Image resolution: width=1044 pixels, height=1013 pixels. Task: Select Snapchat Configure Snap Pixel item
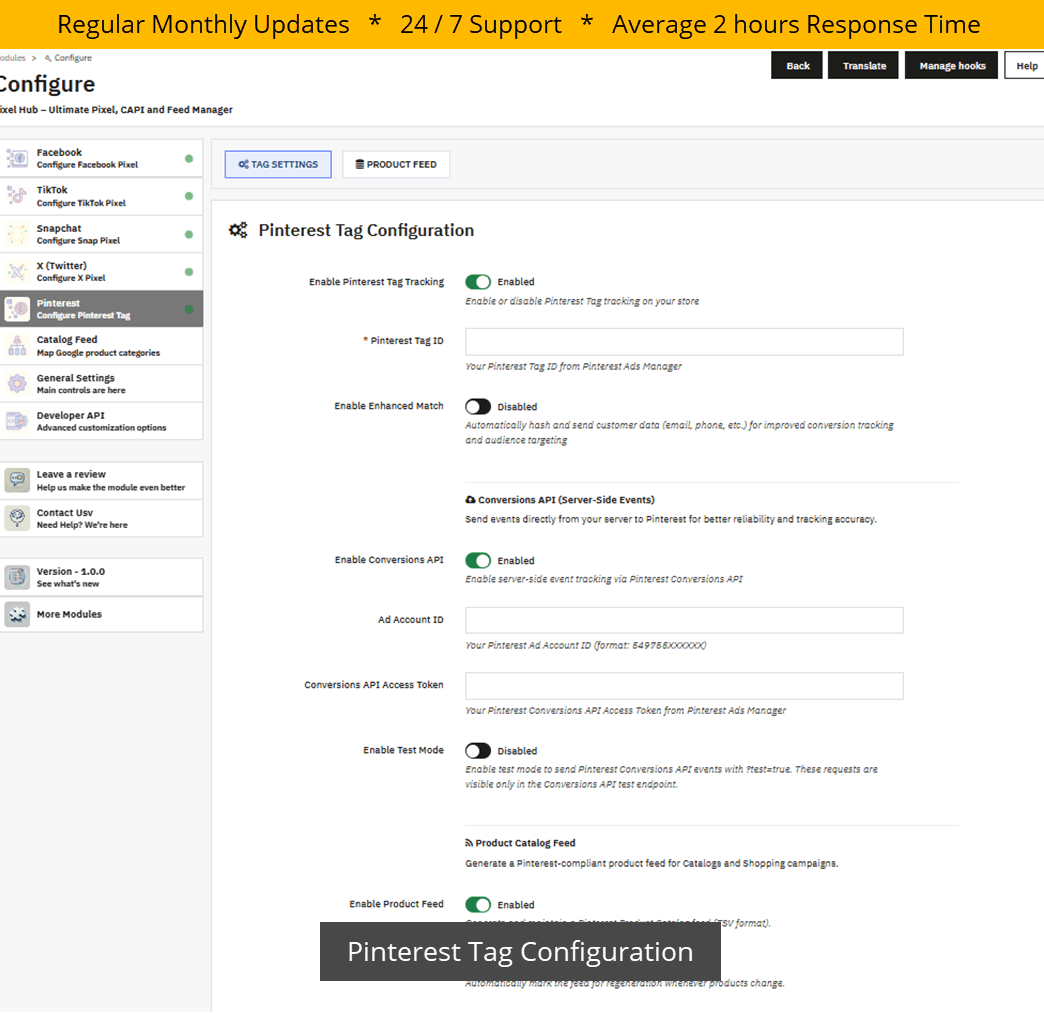[x=101, y=234]
